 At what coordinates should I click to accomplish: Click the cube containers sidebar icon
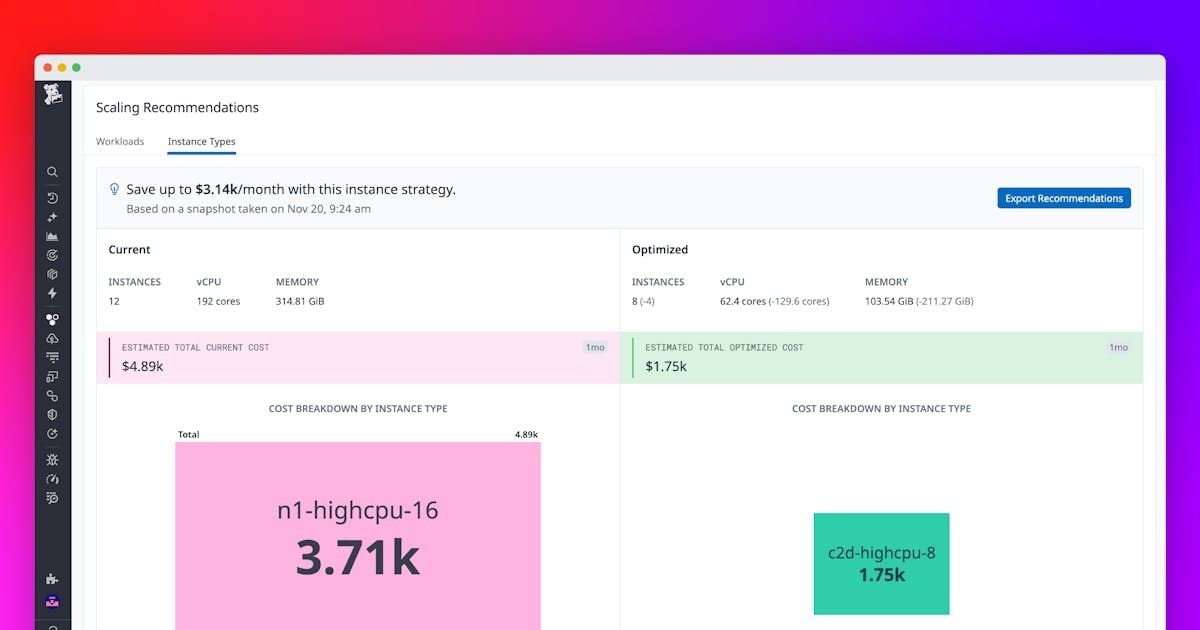pos(52,274)
